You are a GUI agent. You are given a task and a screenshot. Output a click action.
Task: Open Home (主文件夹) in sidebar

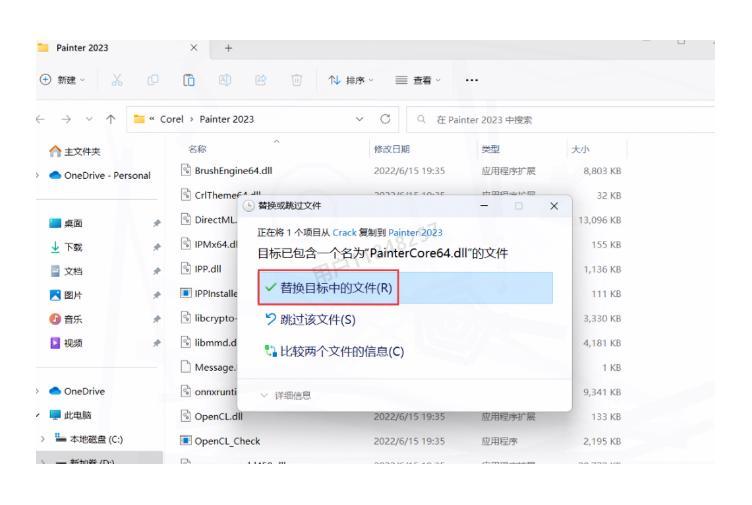[x=75, y=152]
